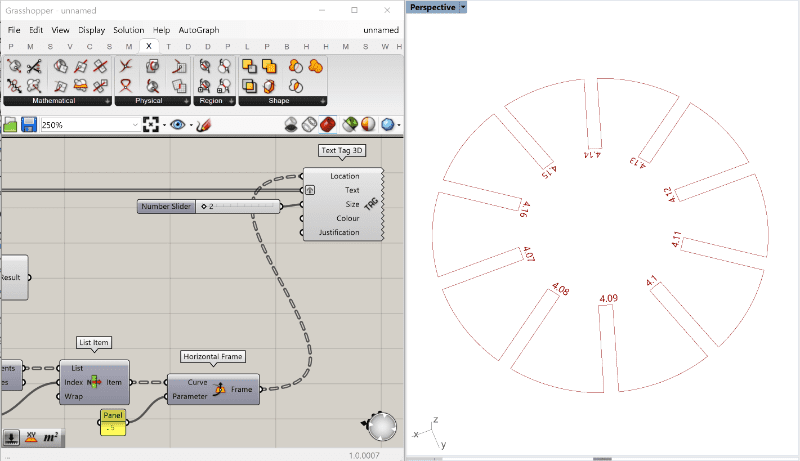The height and width of the screenshot is (461, 800).
Task: Click the 4.09 label in Perspective view
Action: pos(609,298)
